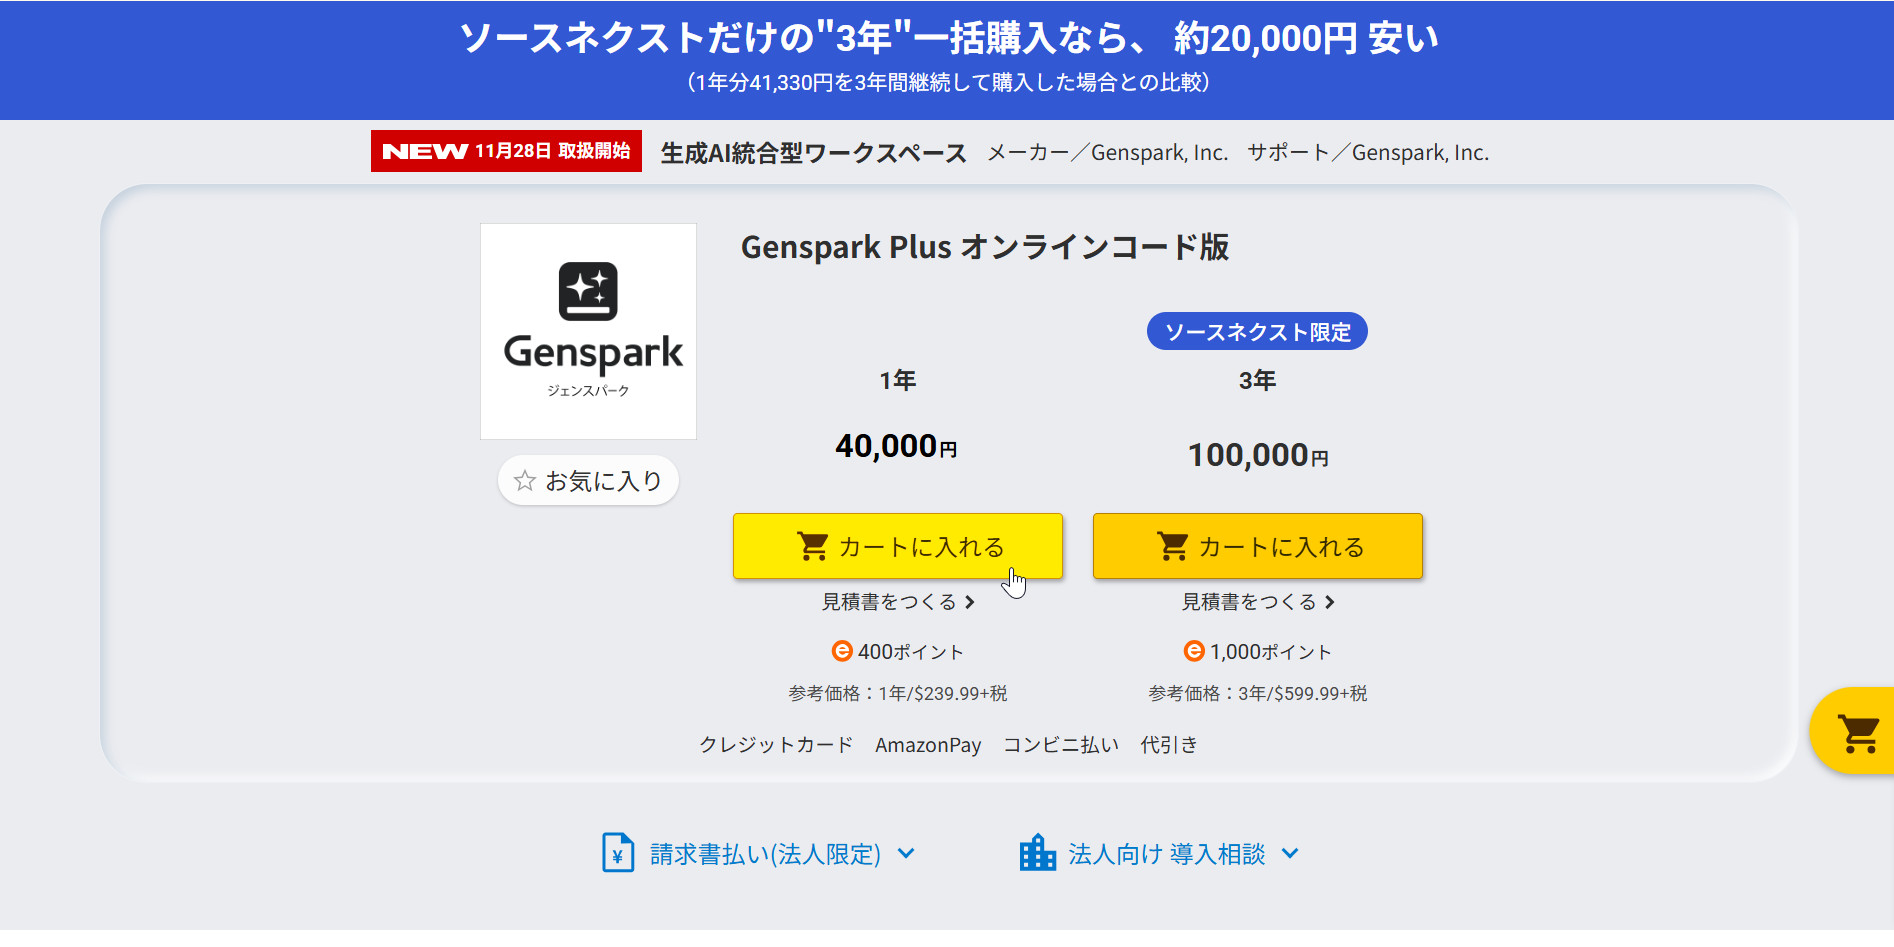The height and width of the screenshot is (947, 1894).
Task: Click the orange point icon beside 400ポイント
Action: tap(842, 651)
